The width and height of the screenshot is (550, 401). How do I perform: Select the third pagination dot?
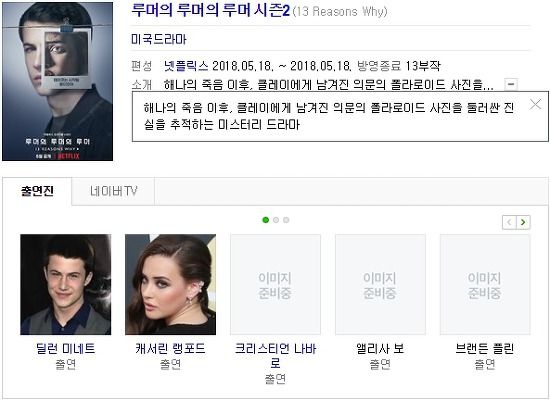coord(286,220)
